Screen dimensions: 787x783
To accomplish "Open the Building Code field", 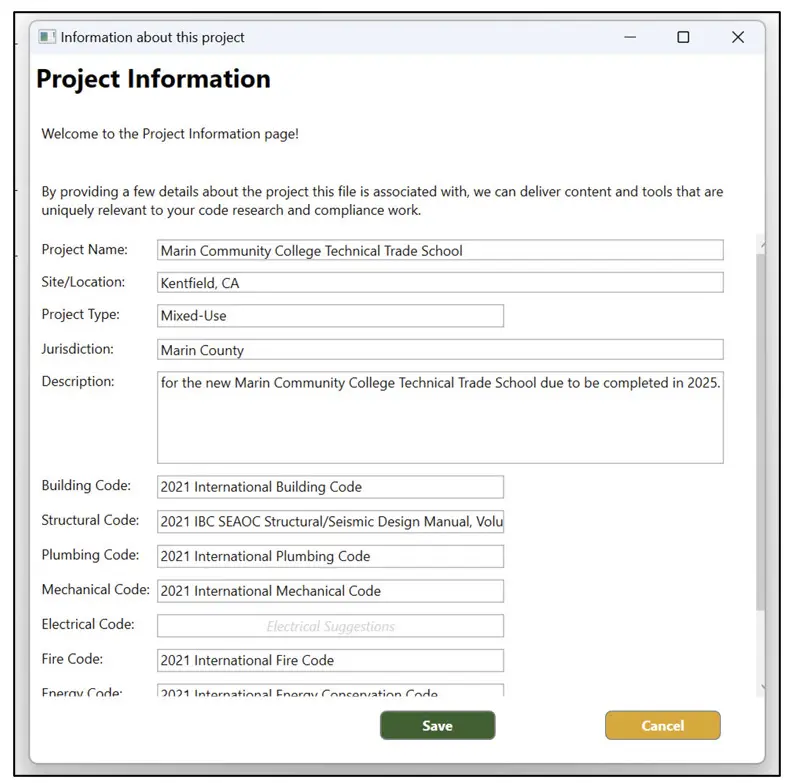I will [x=330, y=487].
